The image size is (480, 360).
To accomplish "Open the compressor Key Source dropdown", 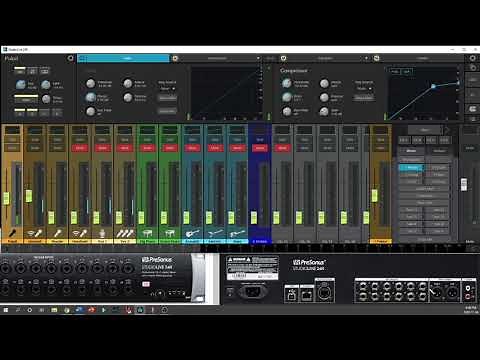I will [364, 89].
